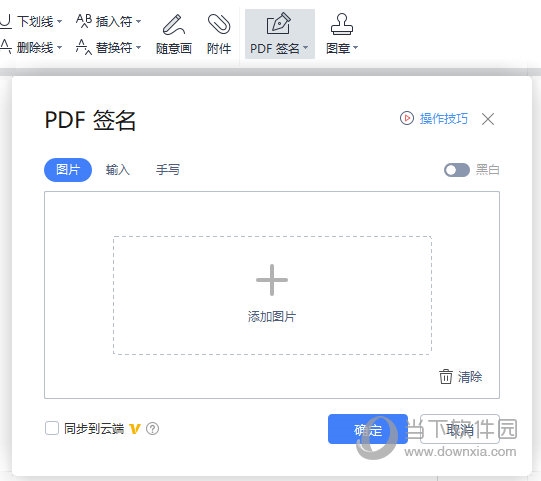Open the 操作技巧 tips link
Image resolution: width=541 pixels, height=481 pixels.
(x=444, y=119)
